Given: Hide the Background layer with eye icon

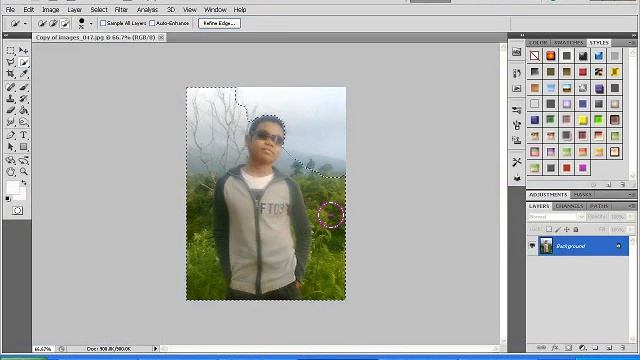Looking at the screenshot, I should [532, 246].
